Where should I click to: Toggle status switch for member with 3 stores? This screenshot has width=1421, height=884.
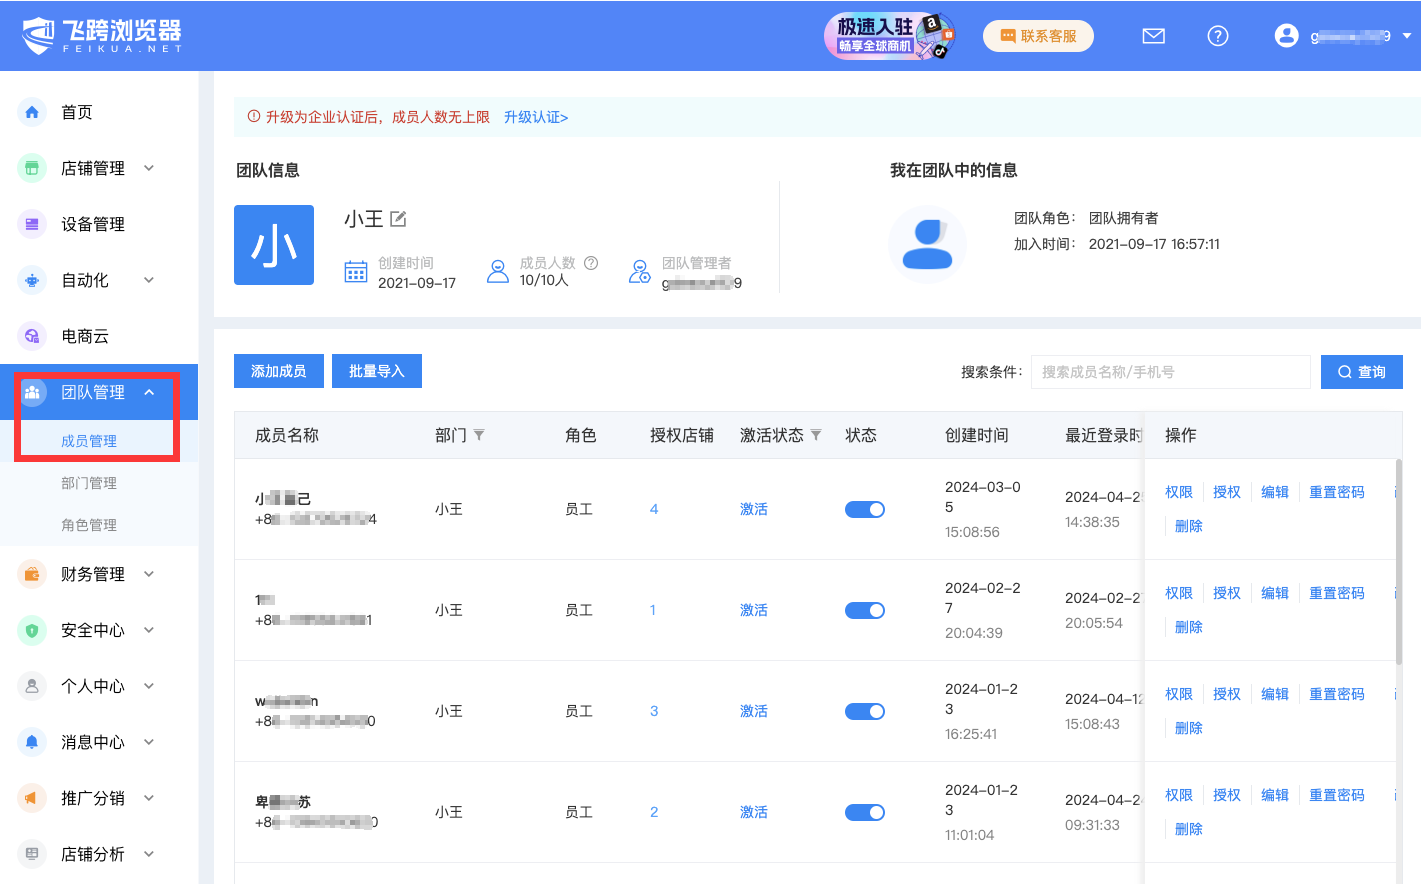point(865,712)
